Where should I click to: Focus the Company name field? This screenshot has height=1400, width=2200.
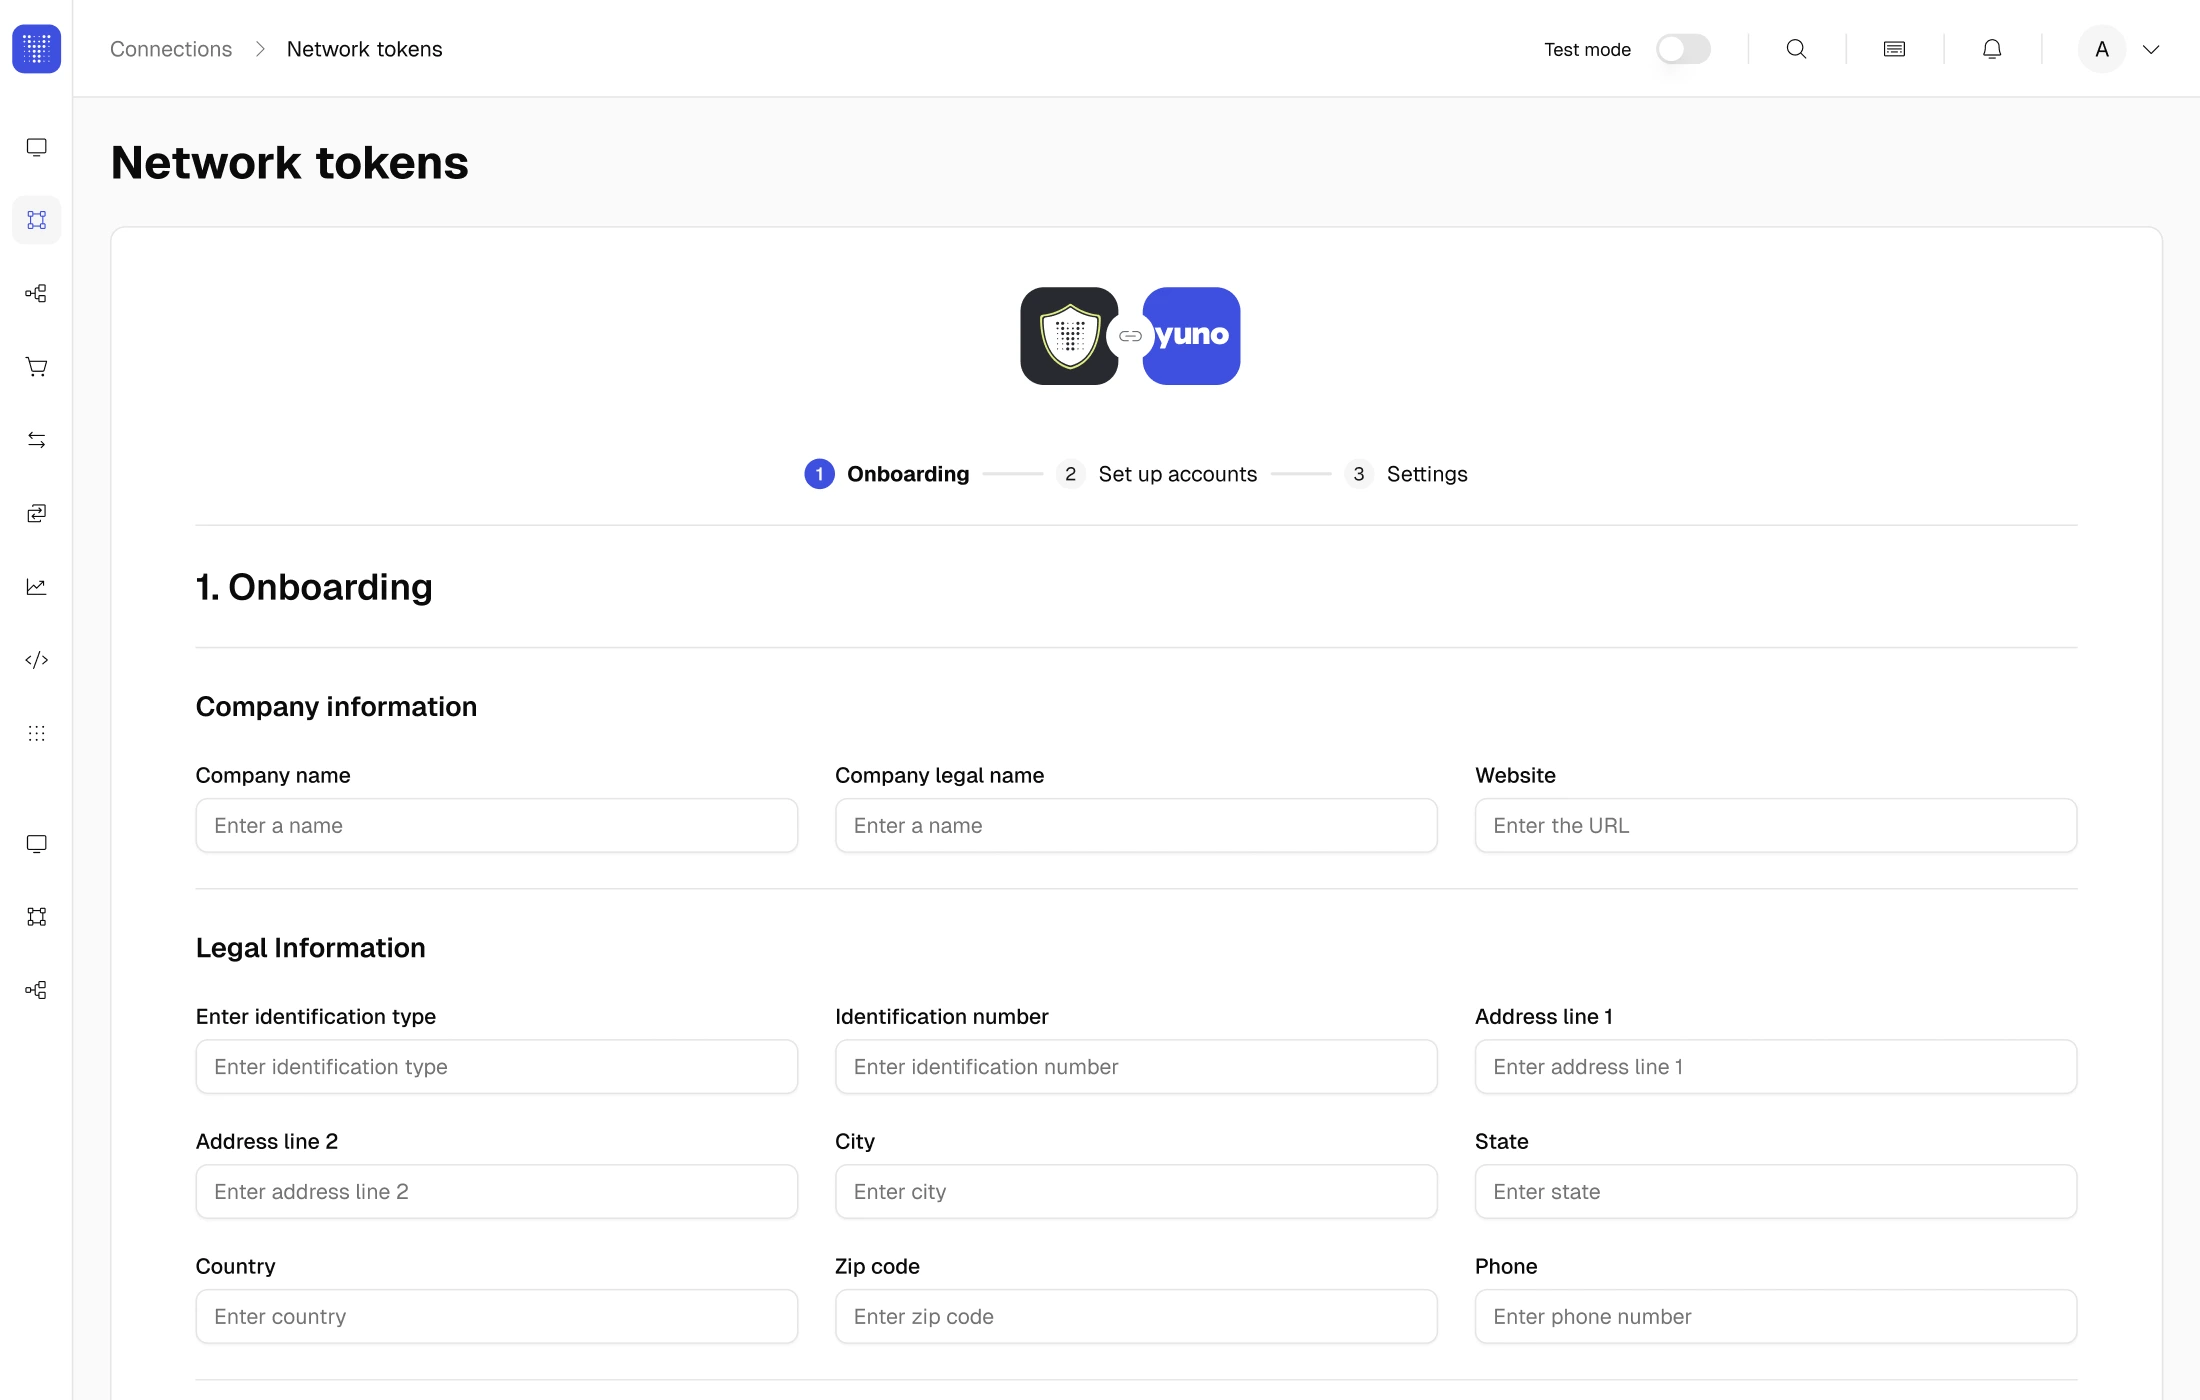(497, 825)
